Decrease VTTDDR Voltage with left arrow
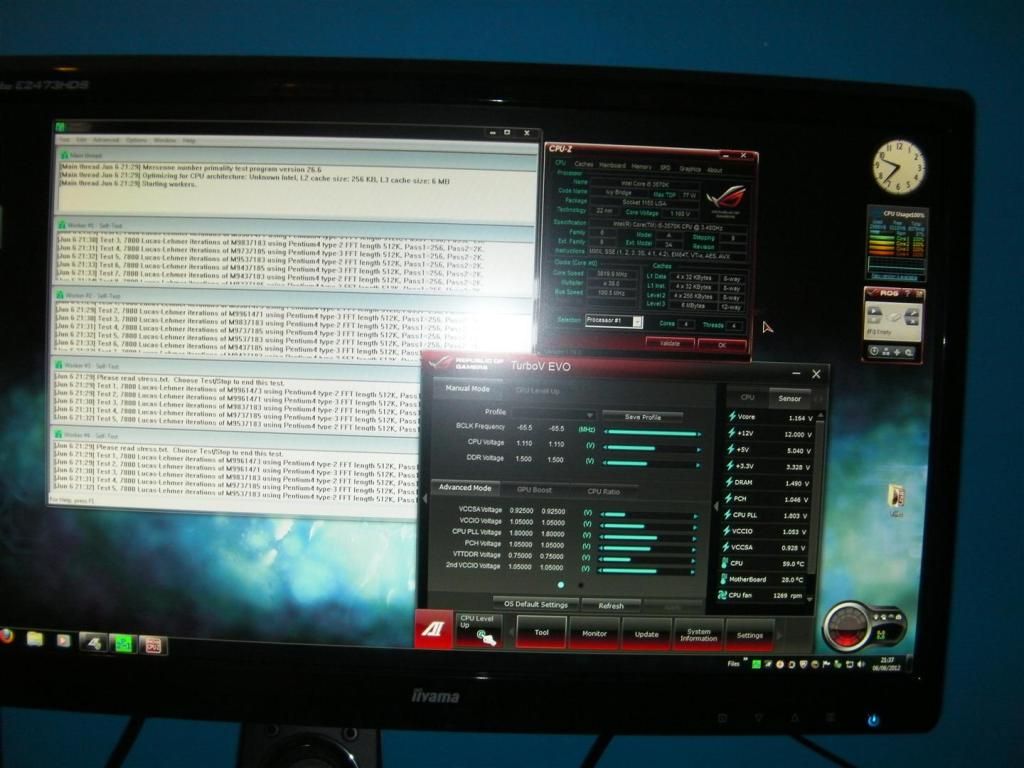 [601, 560]
